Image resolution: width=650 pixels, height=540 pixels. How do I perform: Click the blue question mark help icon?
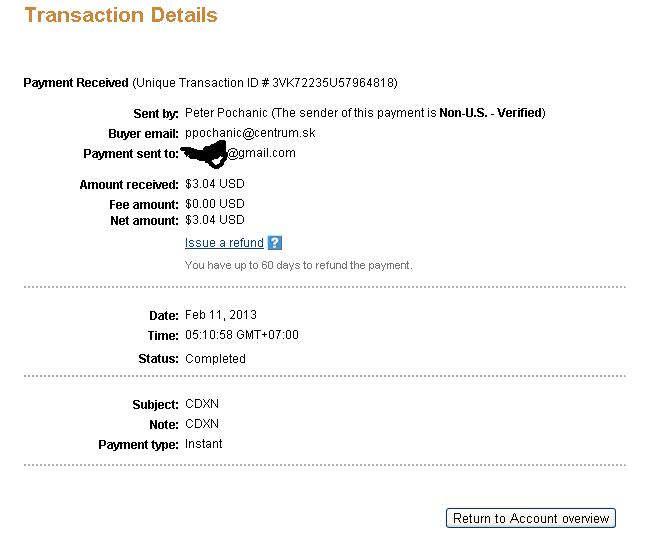pos(275,243)
